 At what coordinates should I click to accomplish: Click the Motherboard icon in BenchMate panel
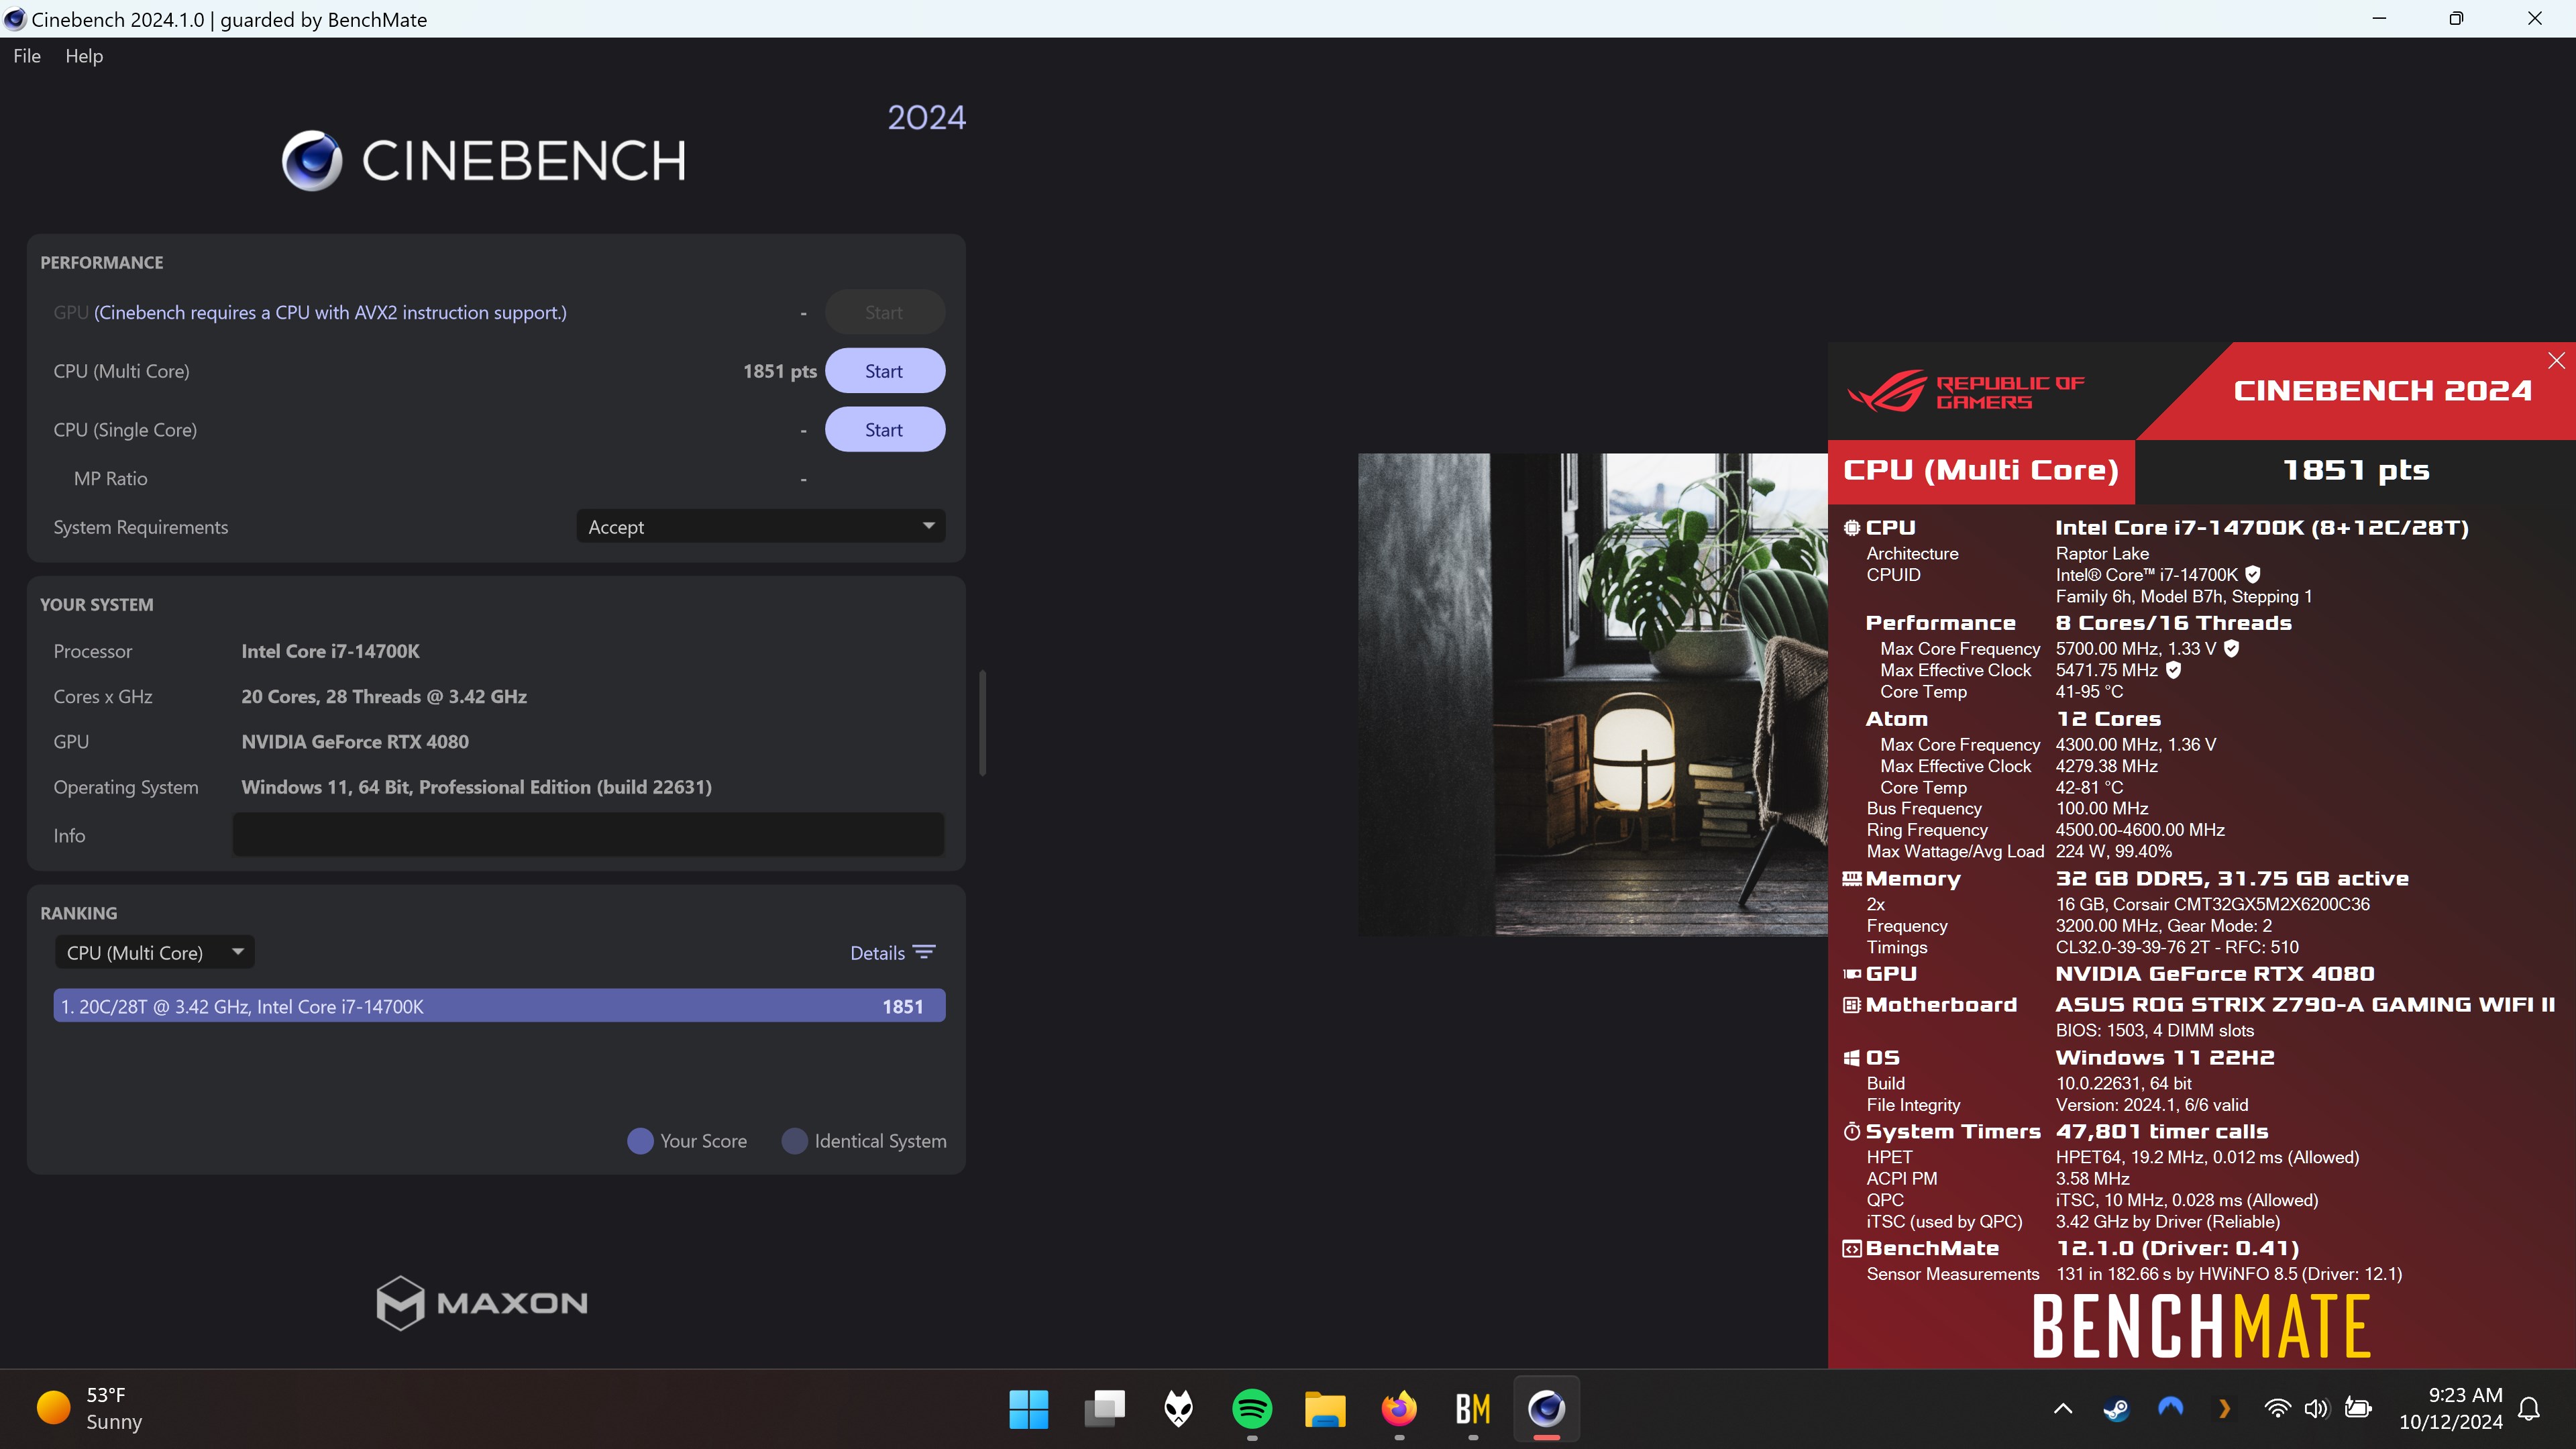tap(1852, 1005)
